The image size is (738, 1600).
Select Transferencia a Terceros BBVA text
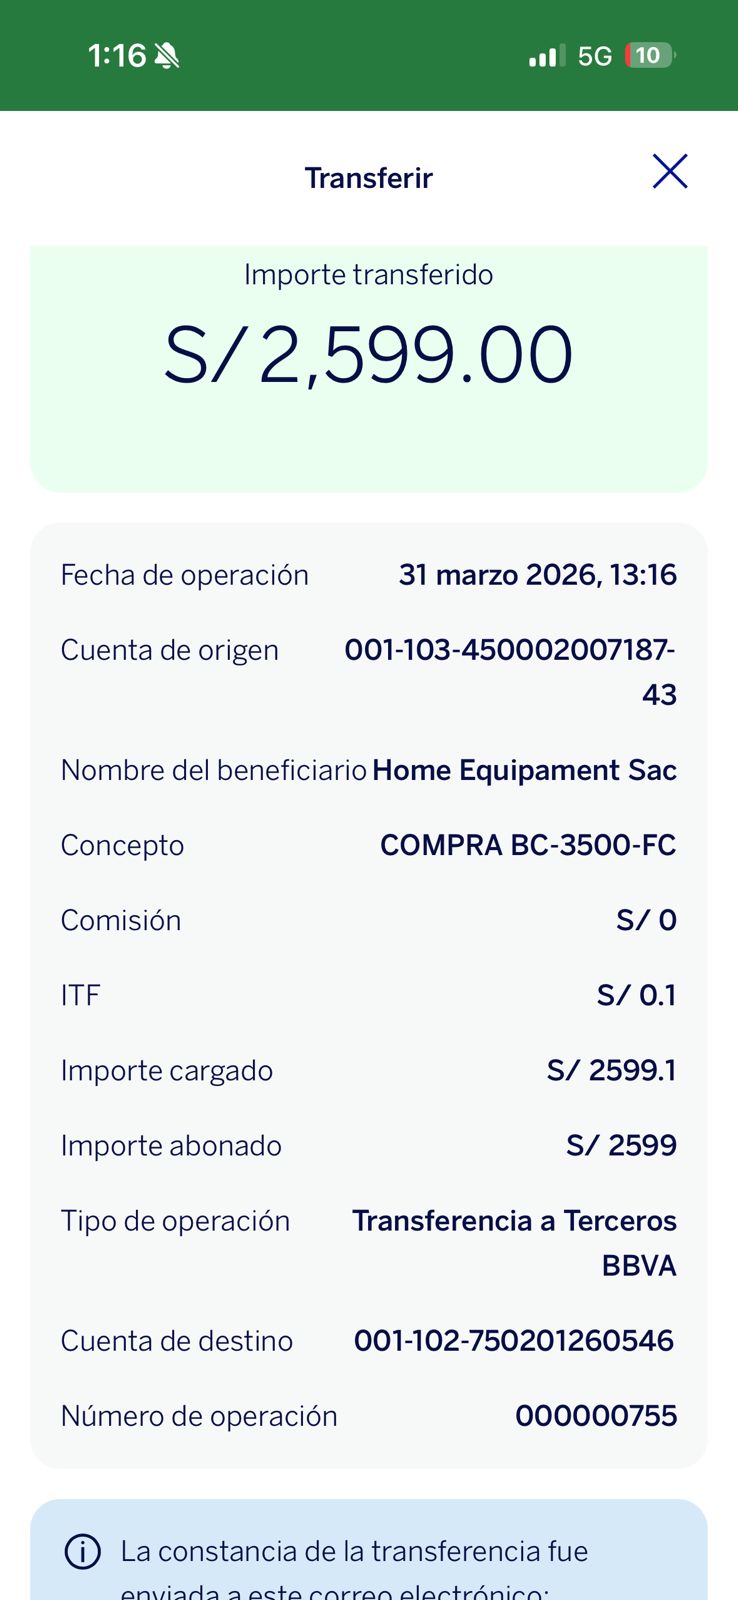point(514,1242)
